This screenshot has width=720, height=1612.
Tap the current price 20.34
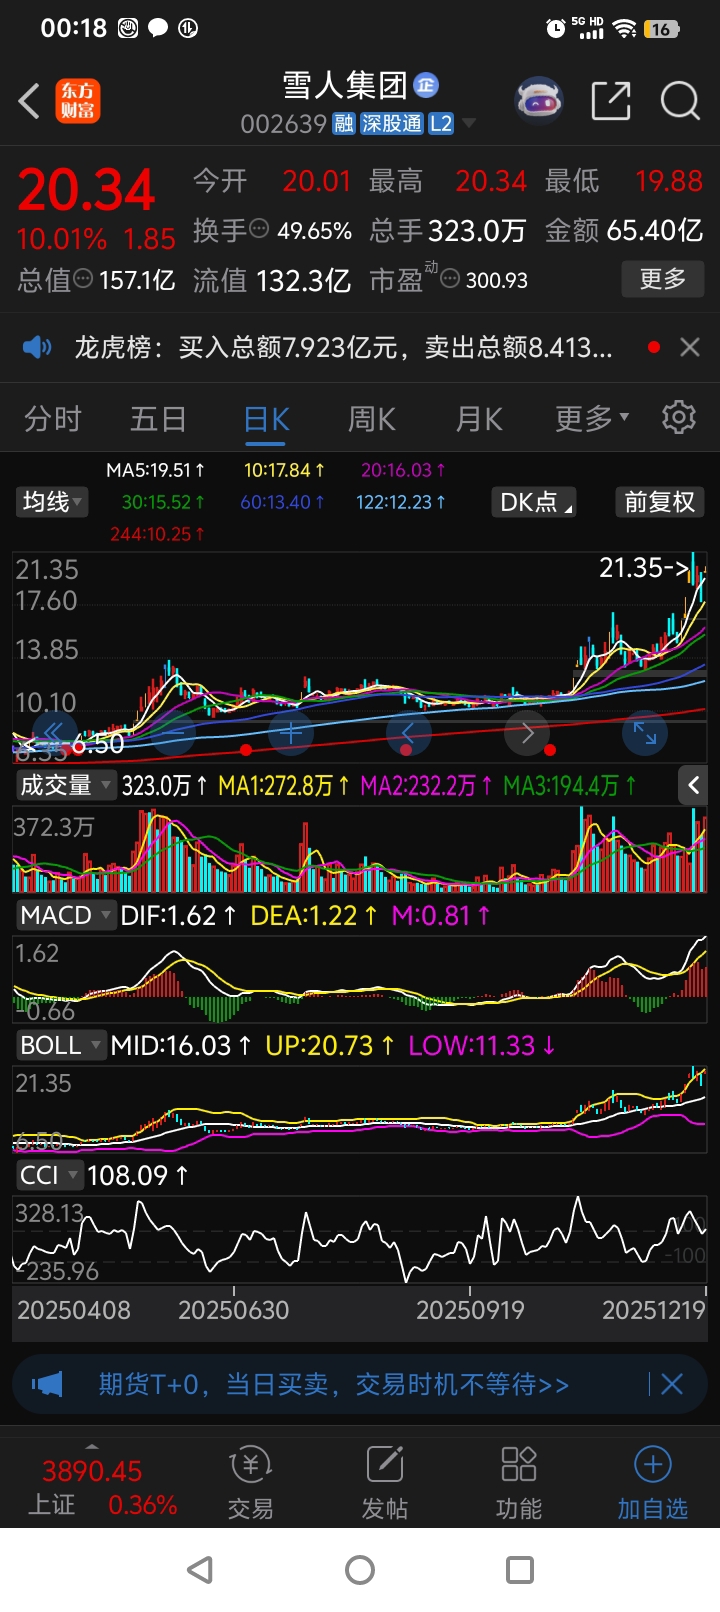[87, 190]
